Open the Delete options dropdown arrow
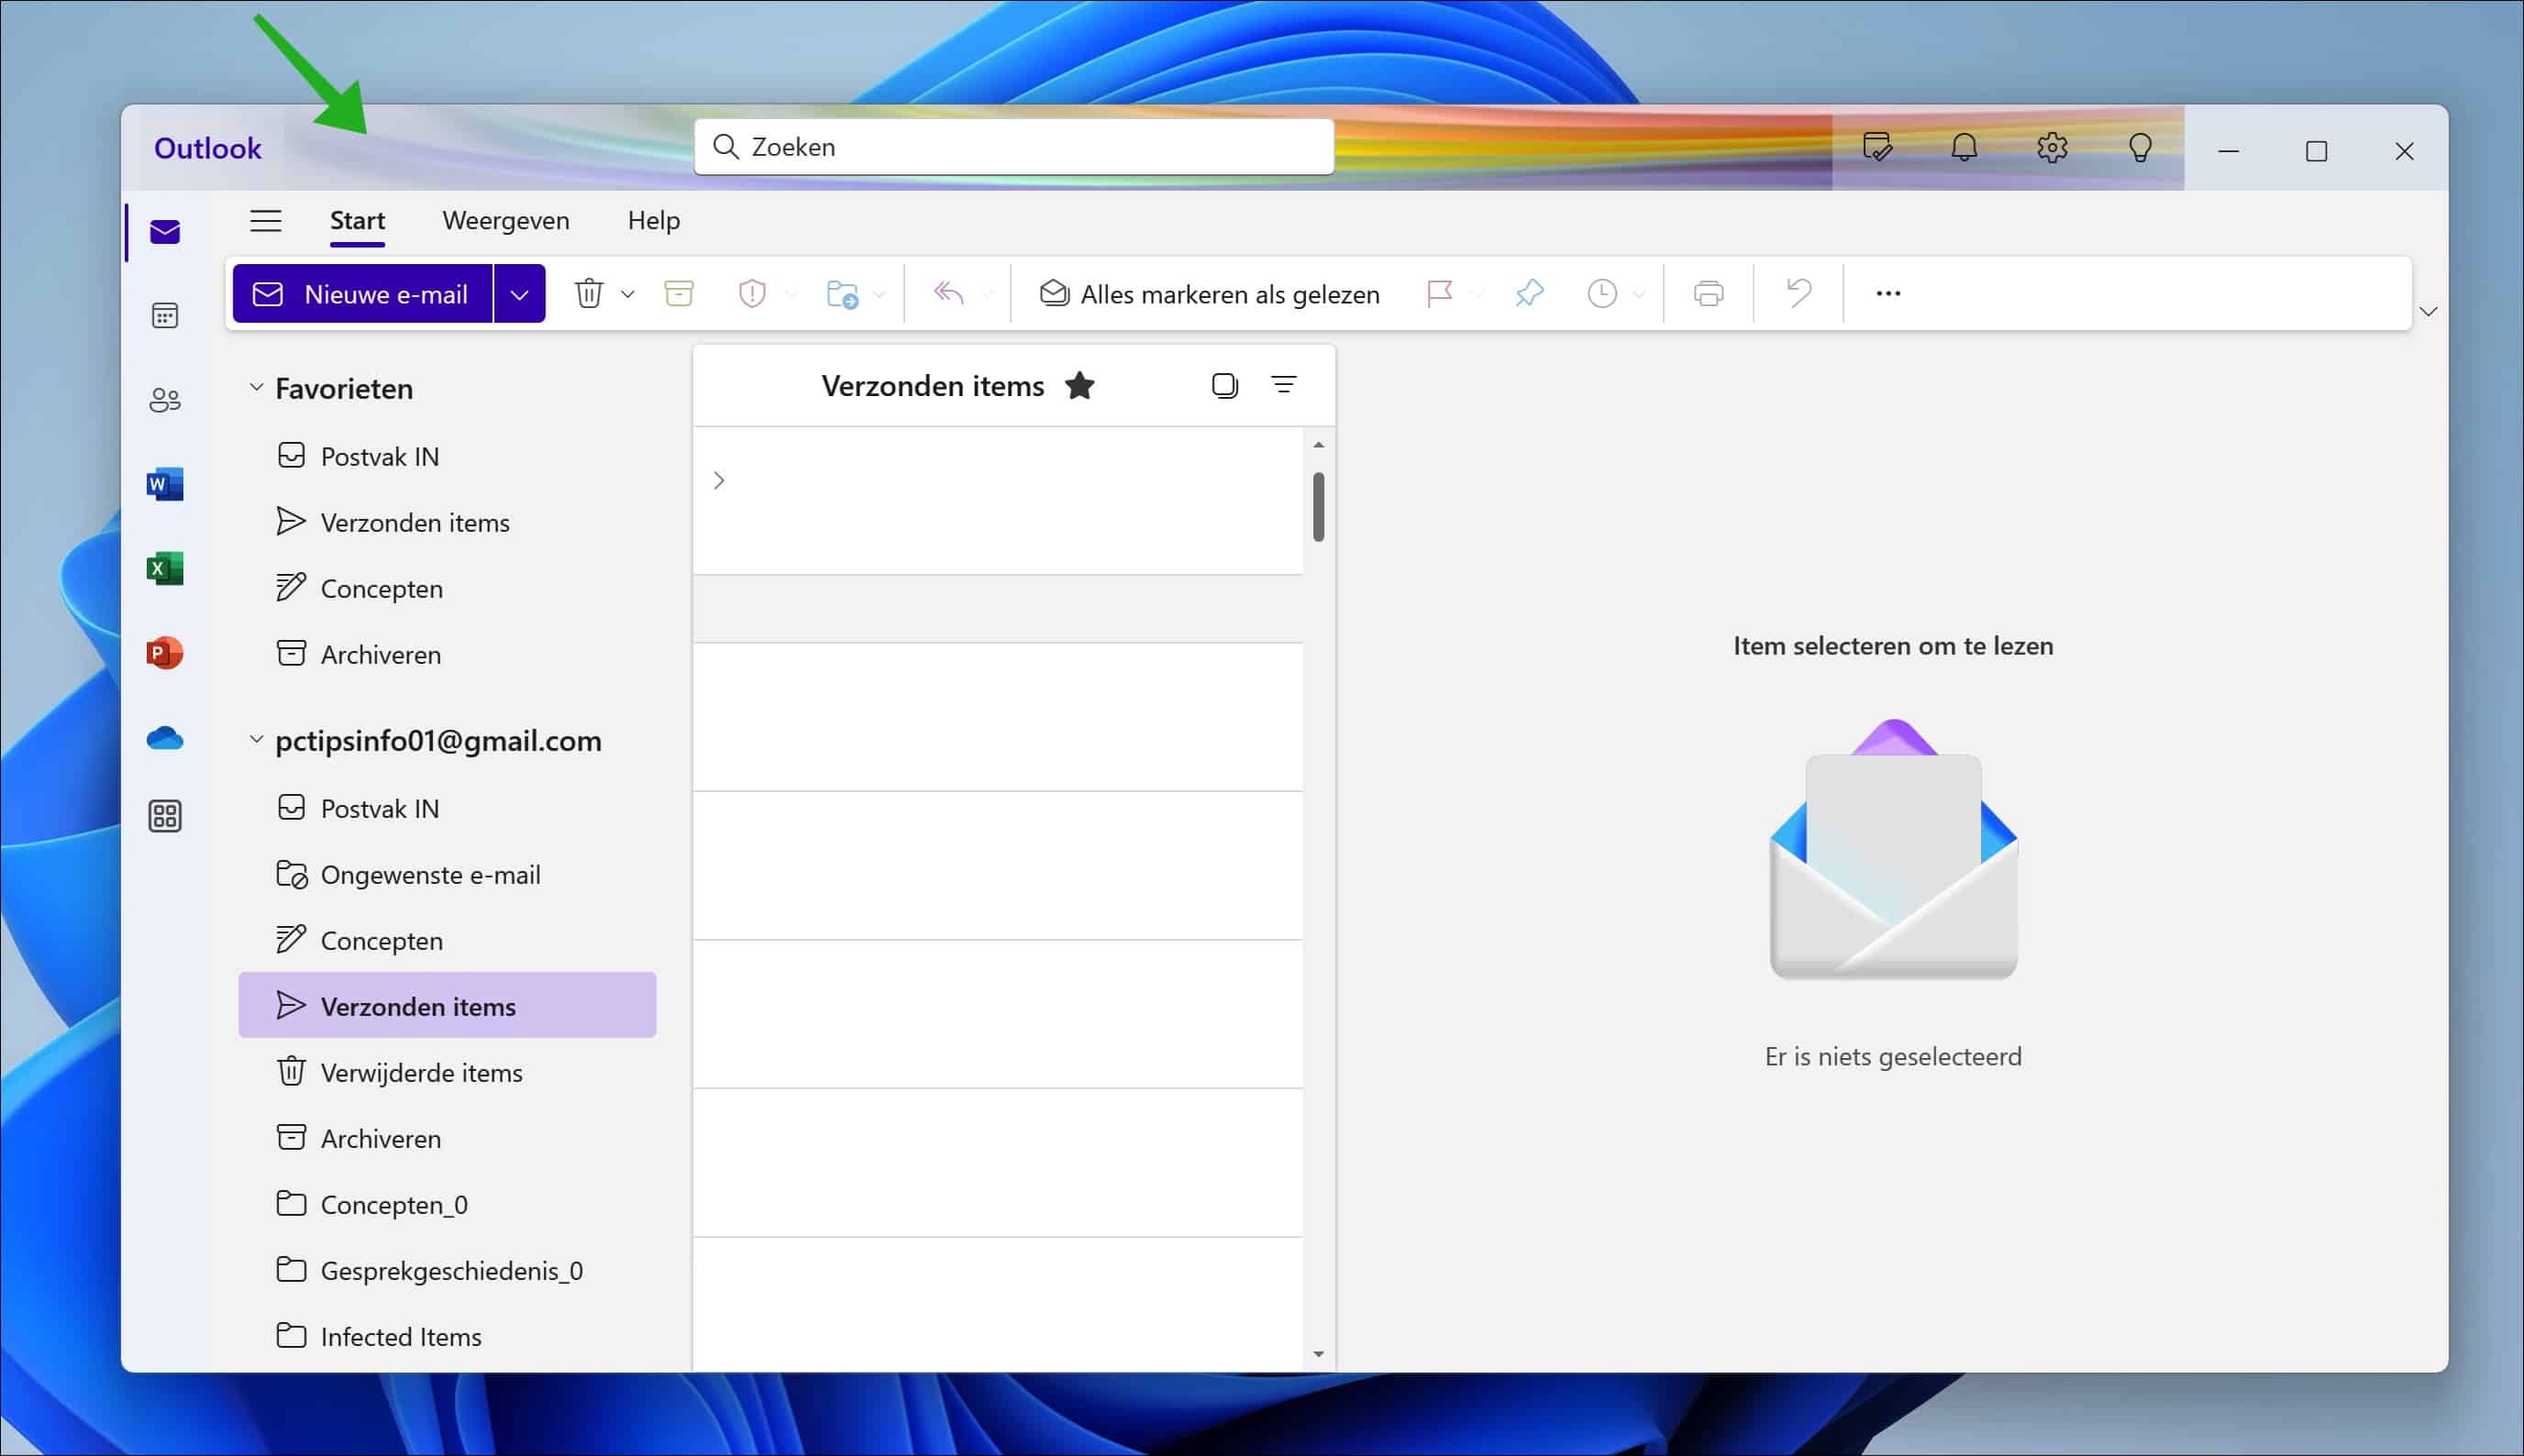 tap(628, 294)
